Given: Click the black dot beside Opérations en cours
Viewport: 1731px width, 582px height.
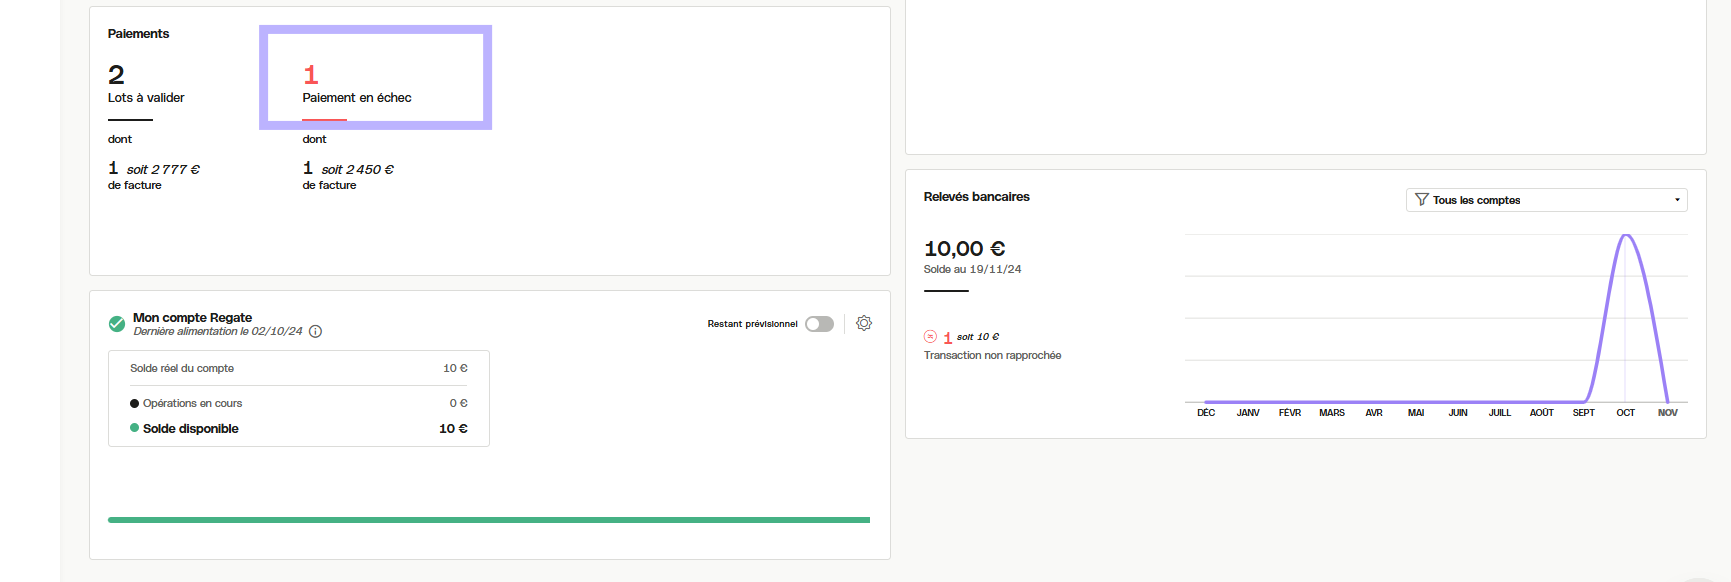Looking at the screenshot, I should [134, 404].
